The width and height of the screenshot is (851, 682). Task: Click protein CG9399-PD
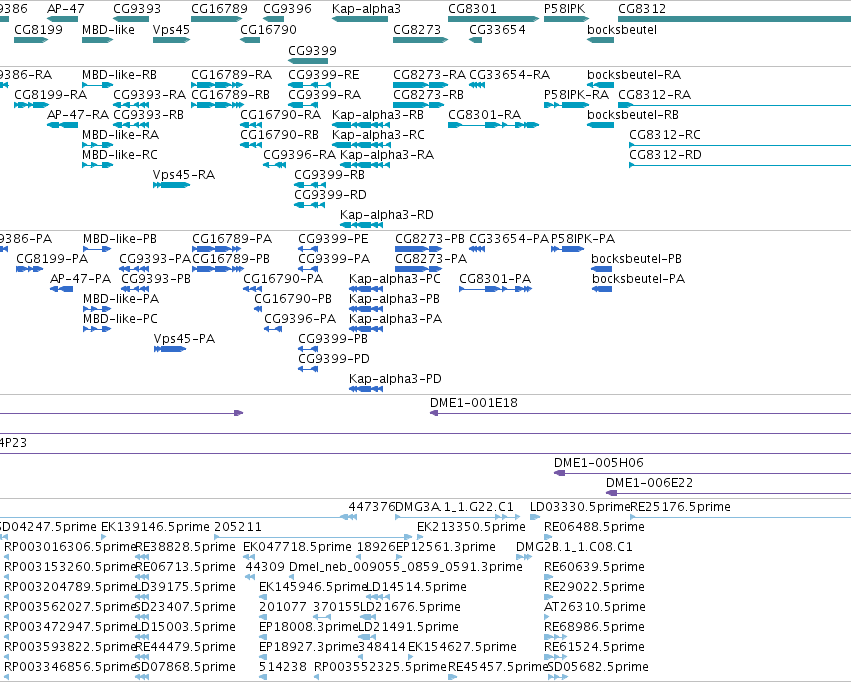334,359
